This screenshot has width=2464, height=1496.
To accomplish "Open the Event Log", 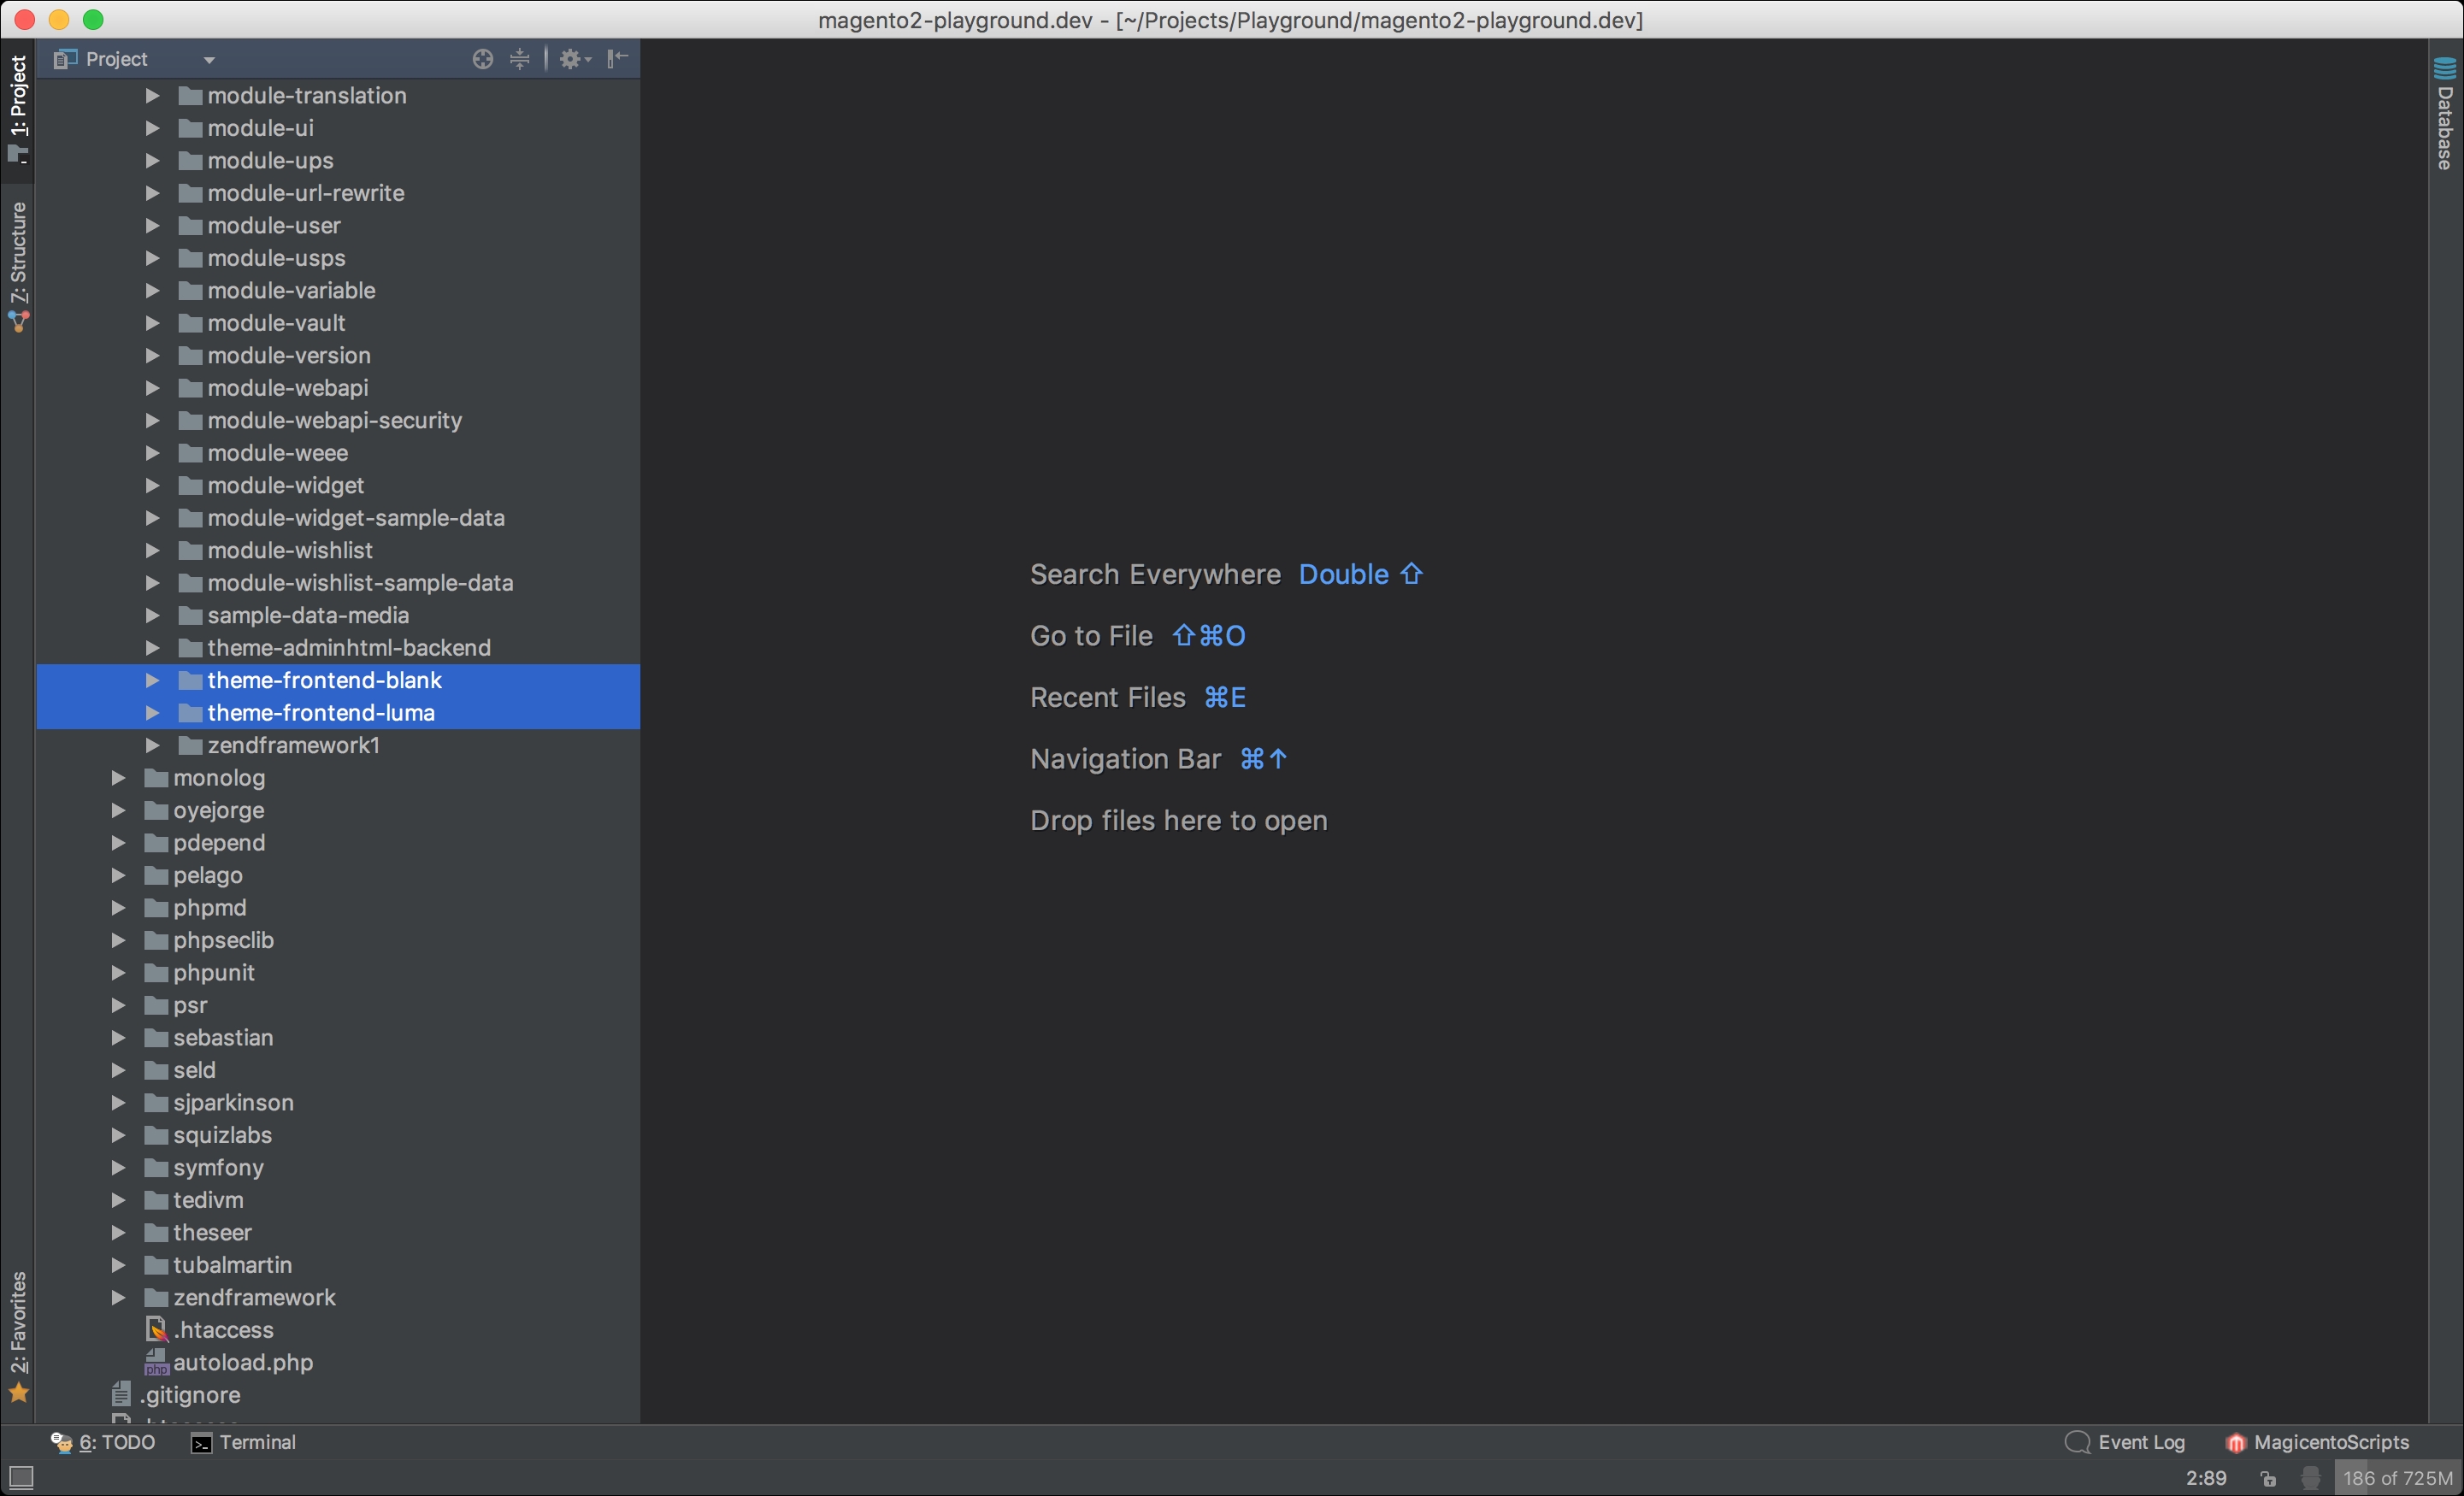I will tap(2125, 1442).
